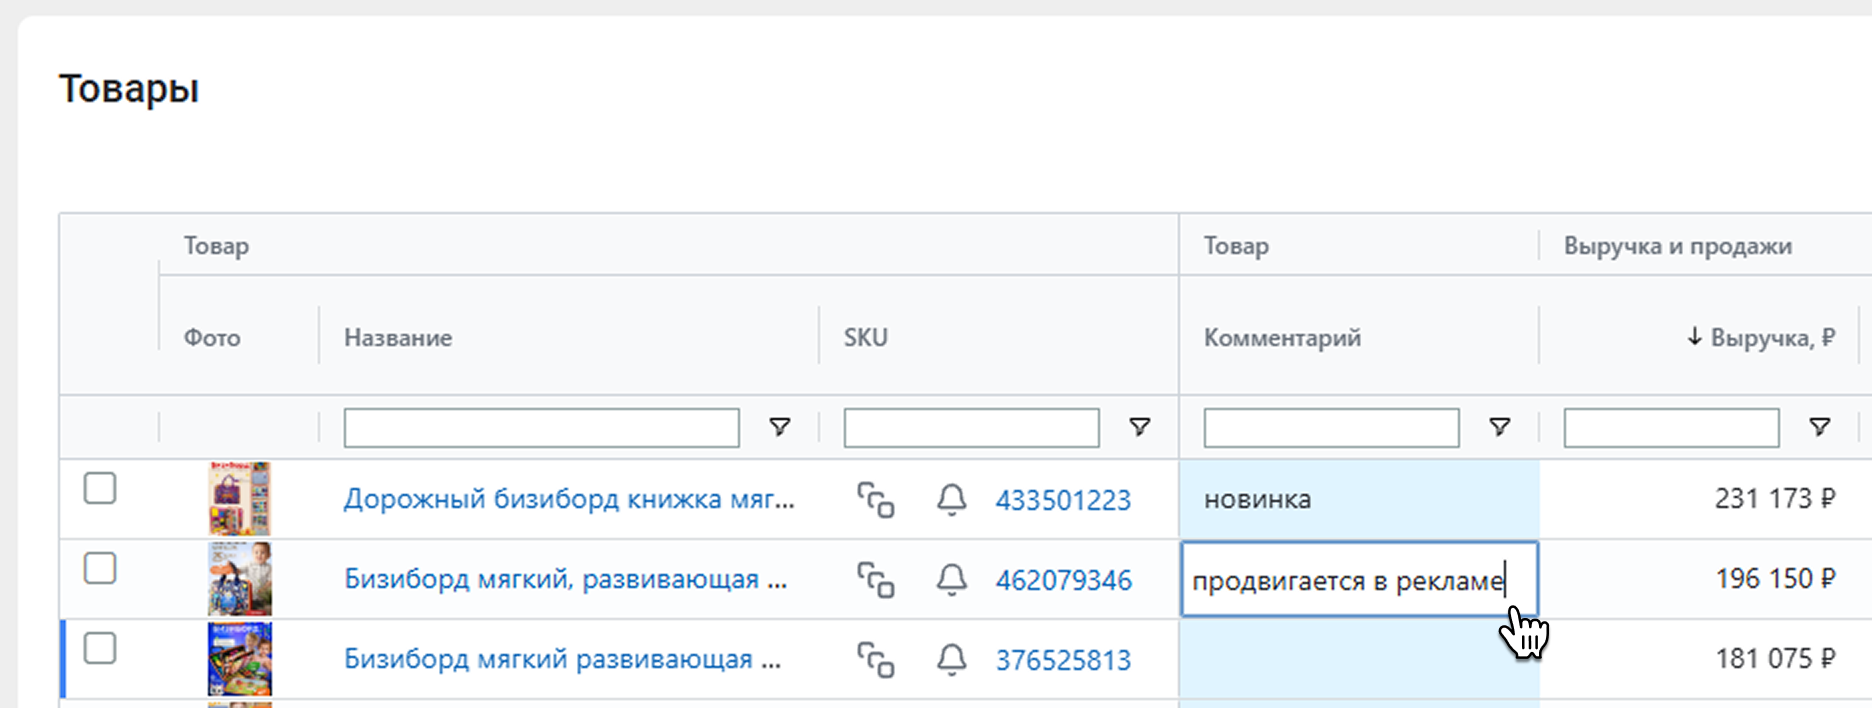Click thumbnail photo of third product row
The width and height of the screenshot is (1872, 708).
pos(239,659)
